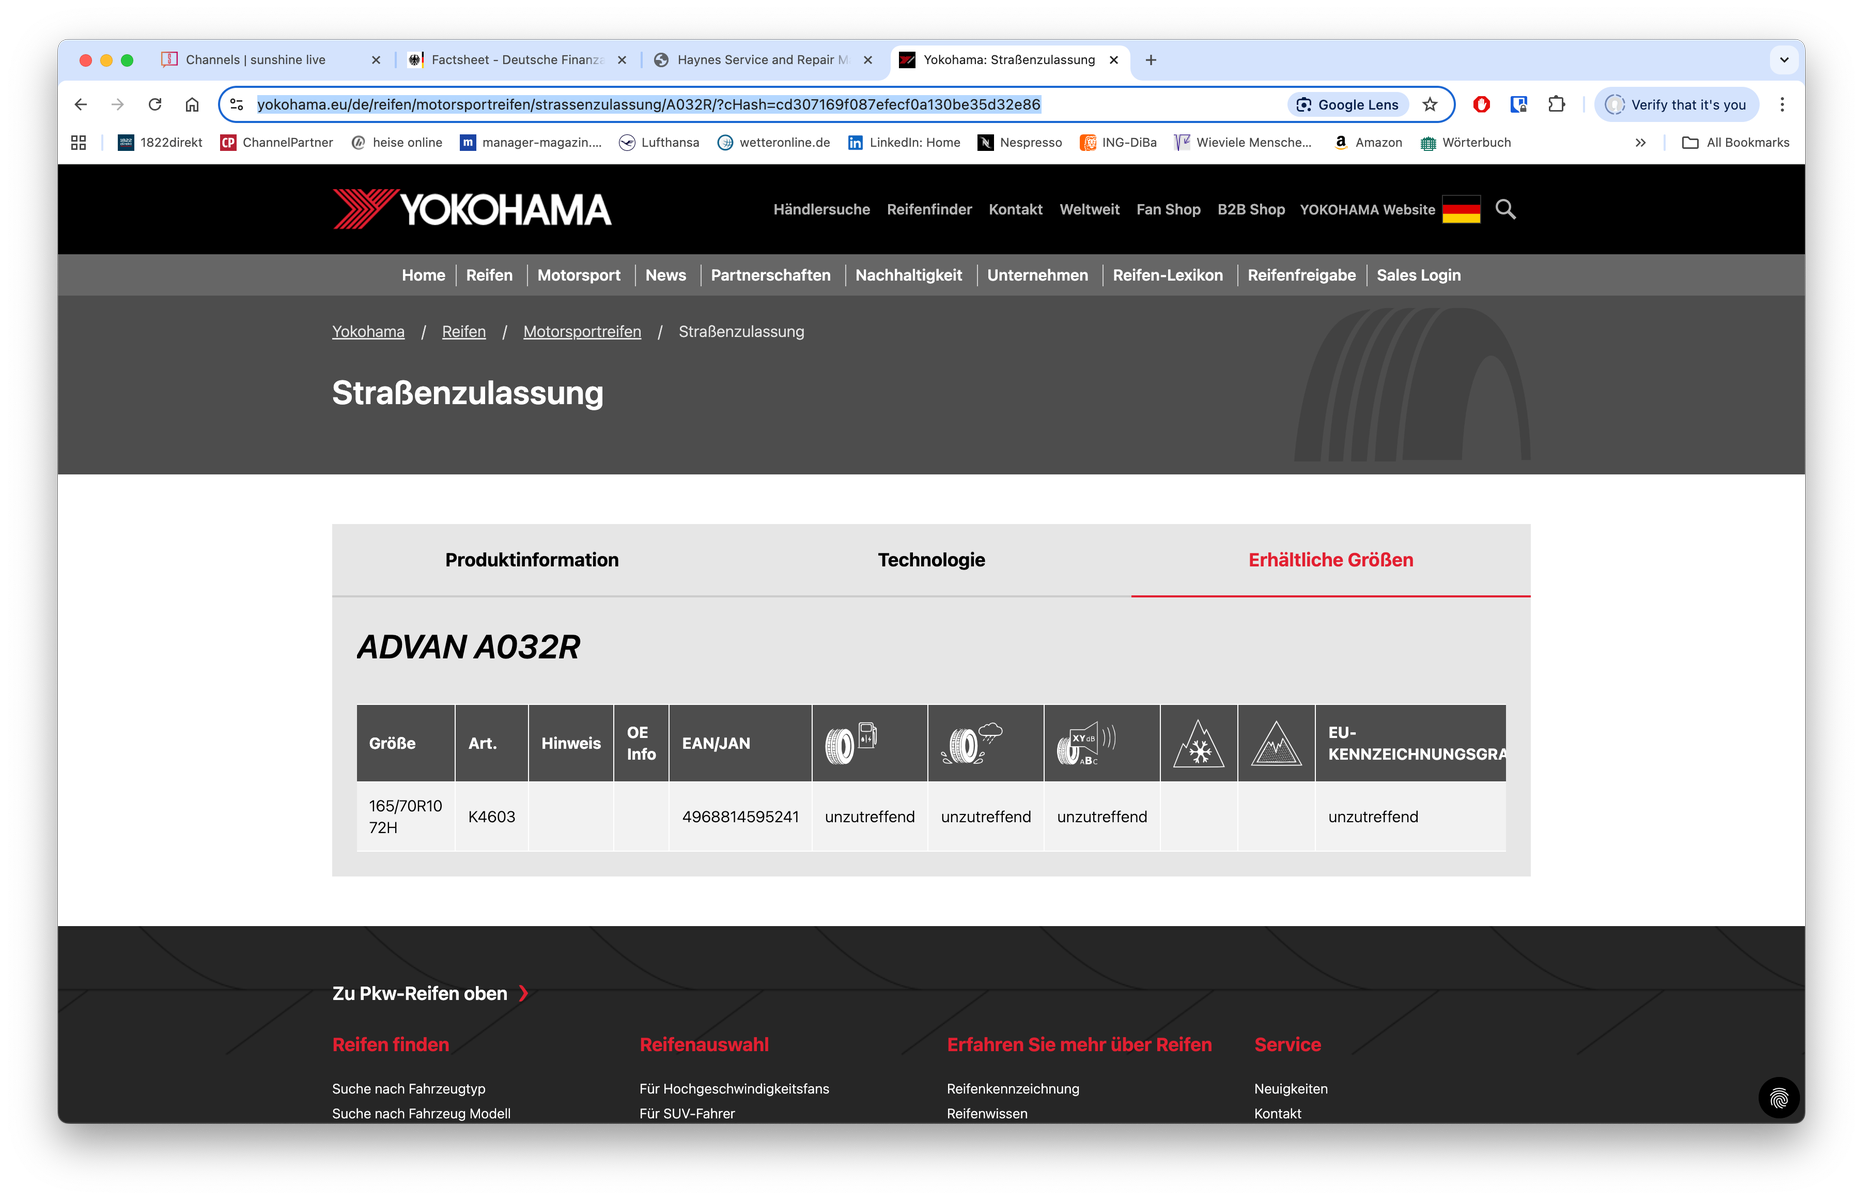Bookmark this page with the star icon
The image size is (1863, 1200).
[1430, 104]
